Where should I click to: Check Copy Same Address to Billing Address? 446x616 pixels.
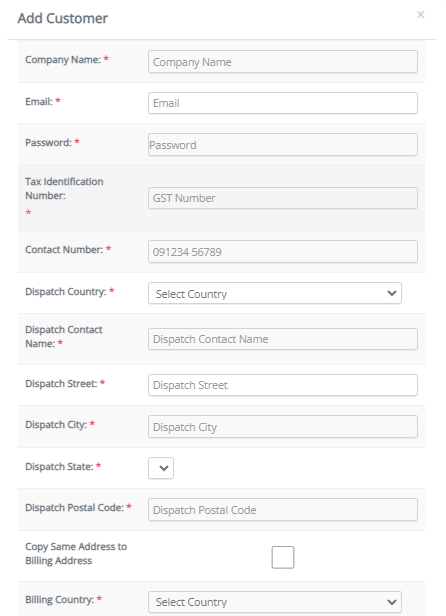(283, 557)
